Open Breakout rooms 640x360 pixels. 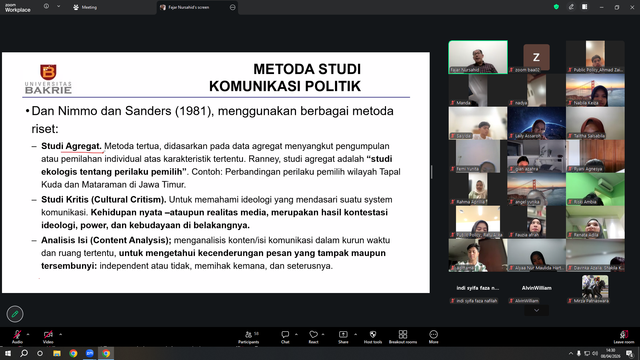403,337
